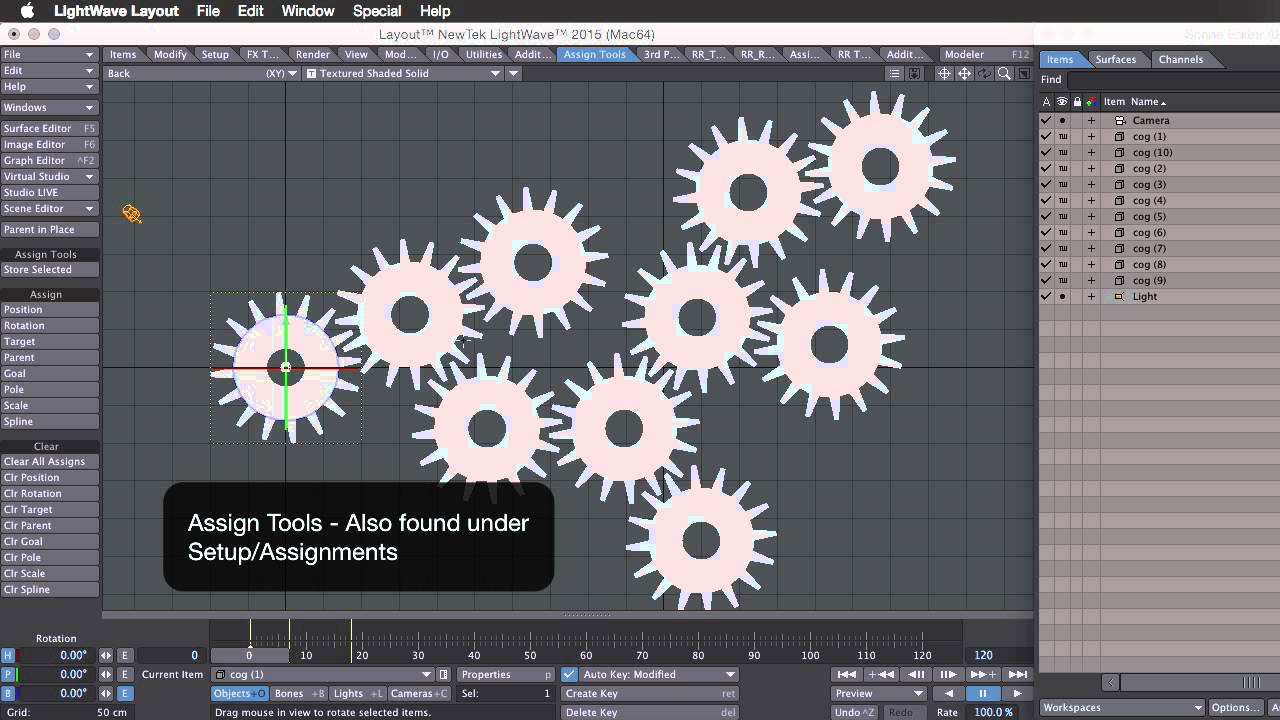Toggle Heading (H) rotation channel
The height and width of the screenshot is (720, 1280).
8,655
